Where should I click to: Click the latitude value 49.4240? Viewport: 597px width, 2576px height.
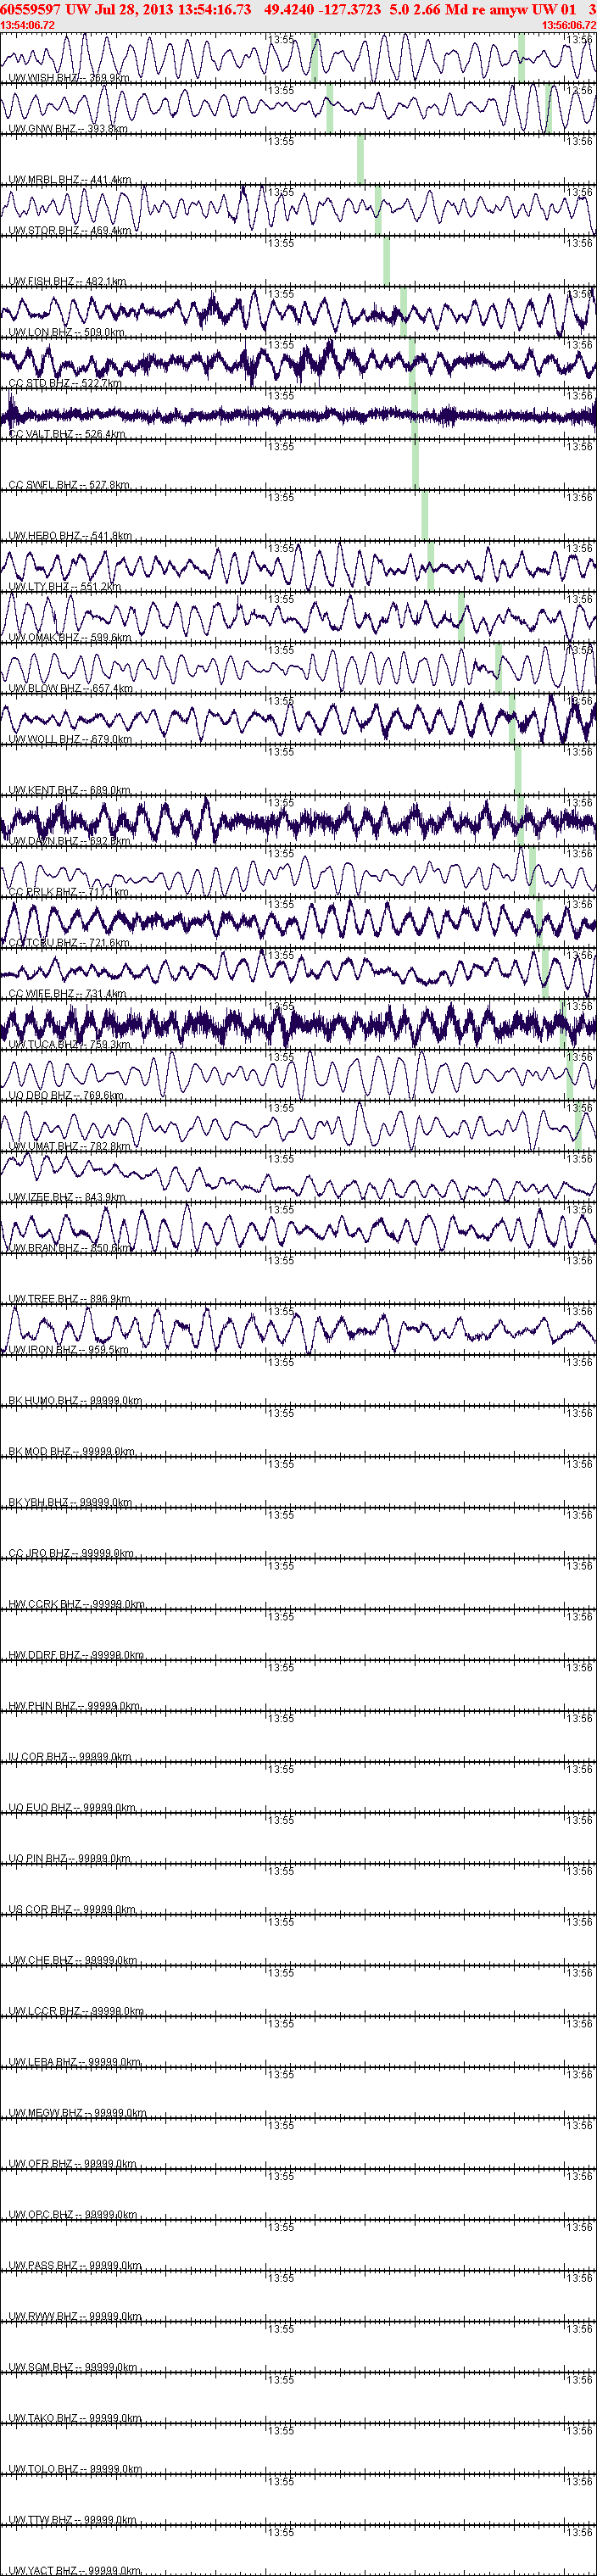click(x=289, y=9)
